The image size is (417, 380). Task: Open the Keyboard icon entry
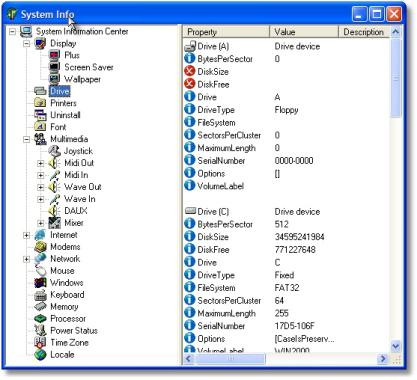point(40,295)
